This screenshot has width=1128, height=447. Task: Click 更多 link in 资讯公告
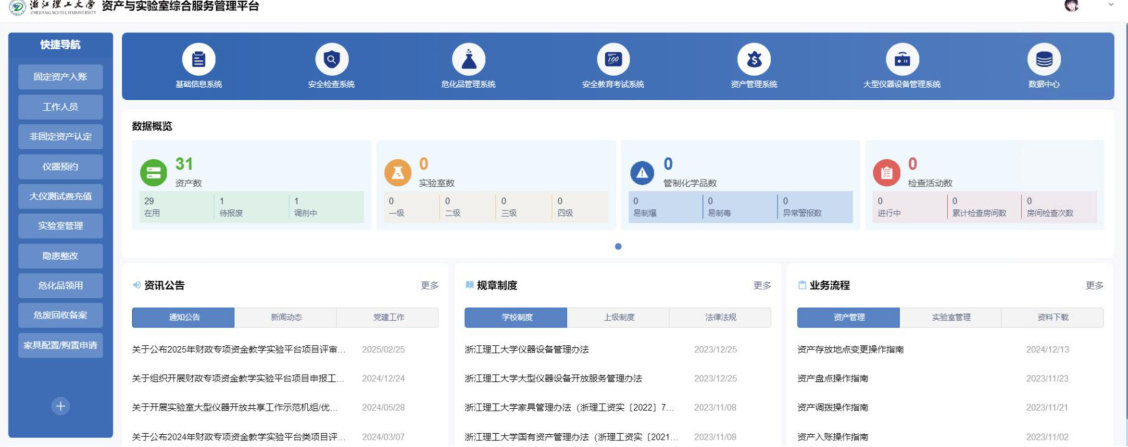[429, 286]
